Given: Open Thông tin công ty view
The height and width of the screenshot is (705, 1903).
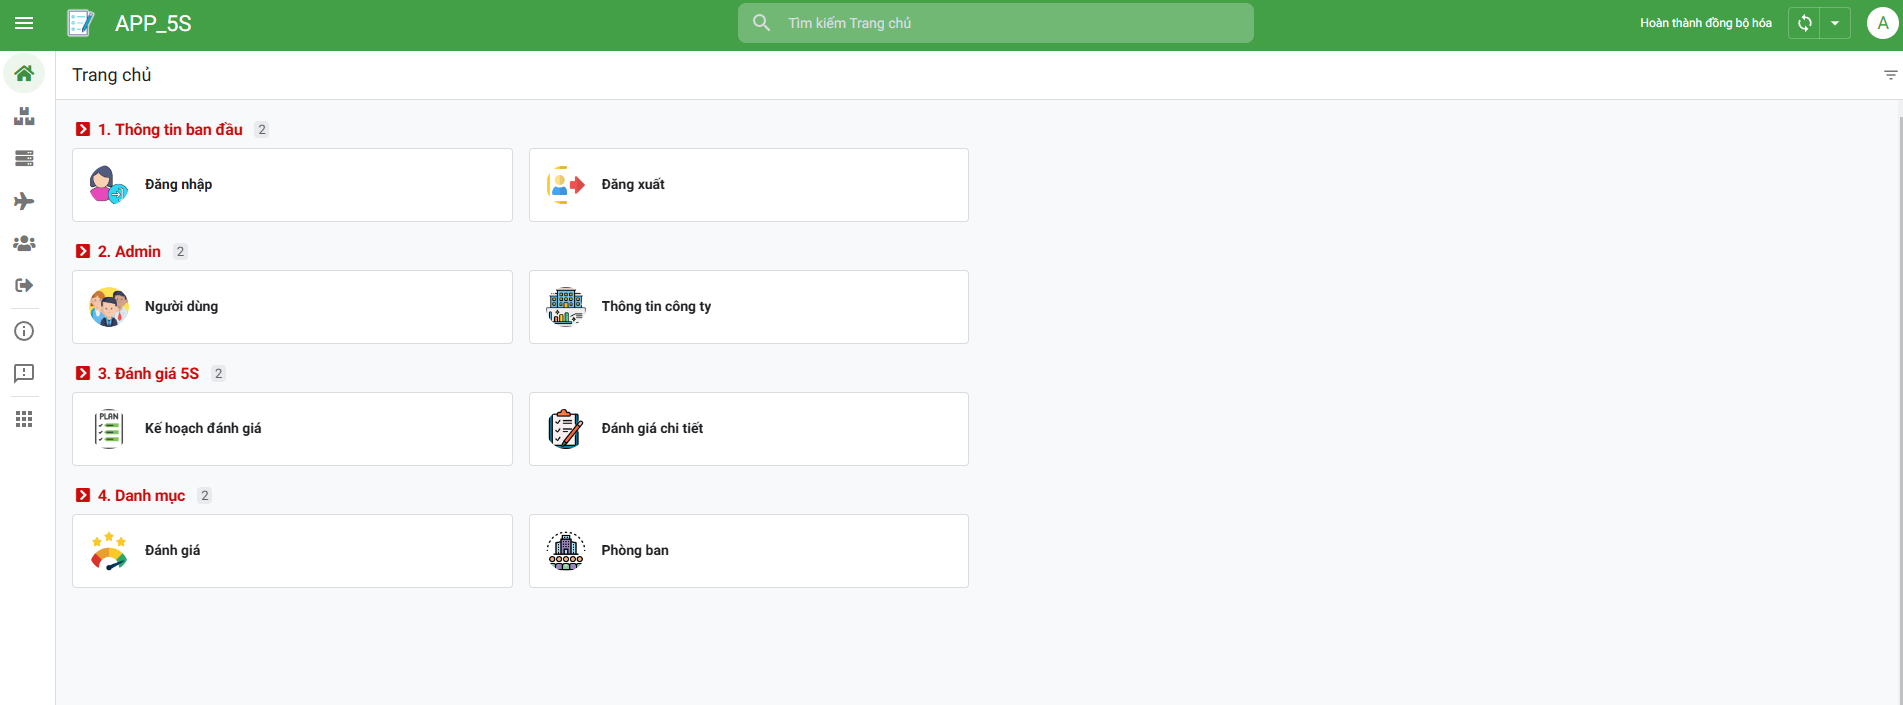Looking at the screenshot, I should [x=748, y=307].
